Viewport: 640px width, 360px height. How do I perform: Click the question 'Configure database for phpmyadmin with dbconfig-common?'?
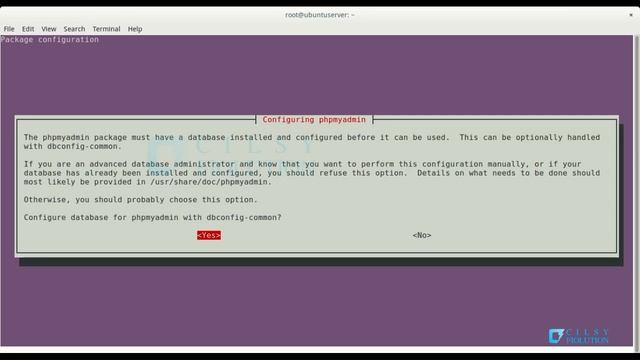153,218
